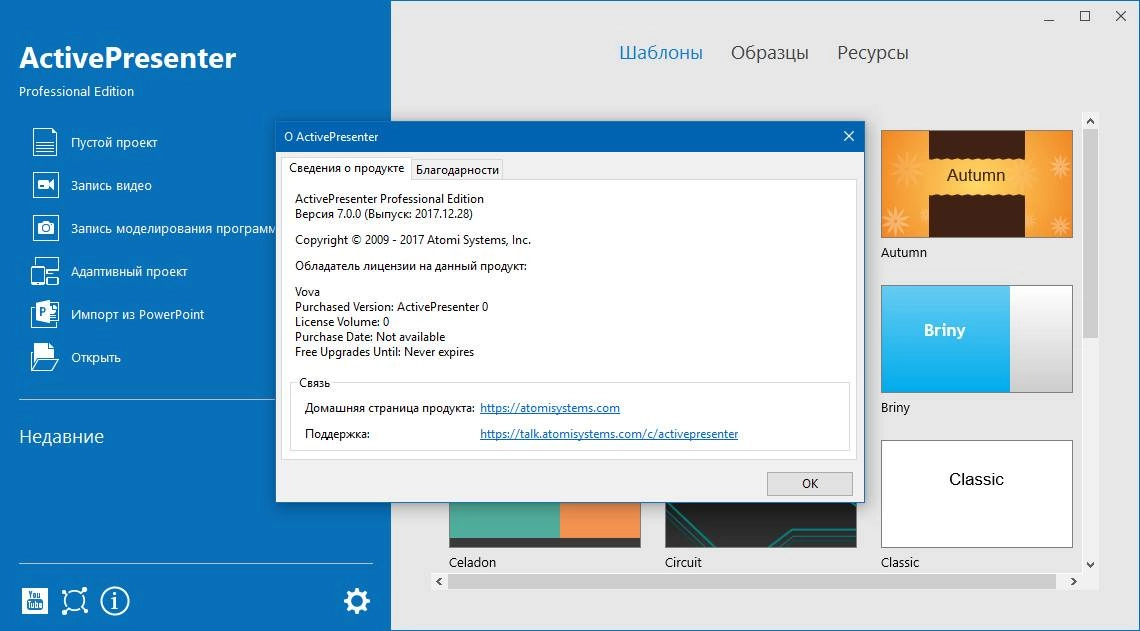Click the Недавние heading
The width and height of the screenshot is (1140, 631).
tap(62, 436)
